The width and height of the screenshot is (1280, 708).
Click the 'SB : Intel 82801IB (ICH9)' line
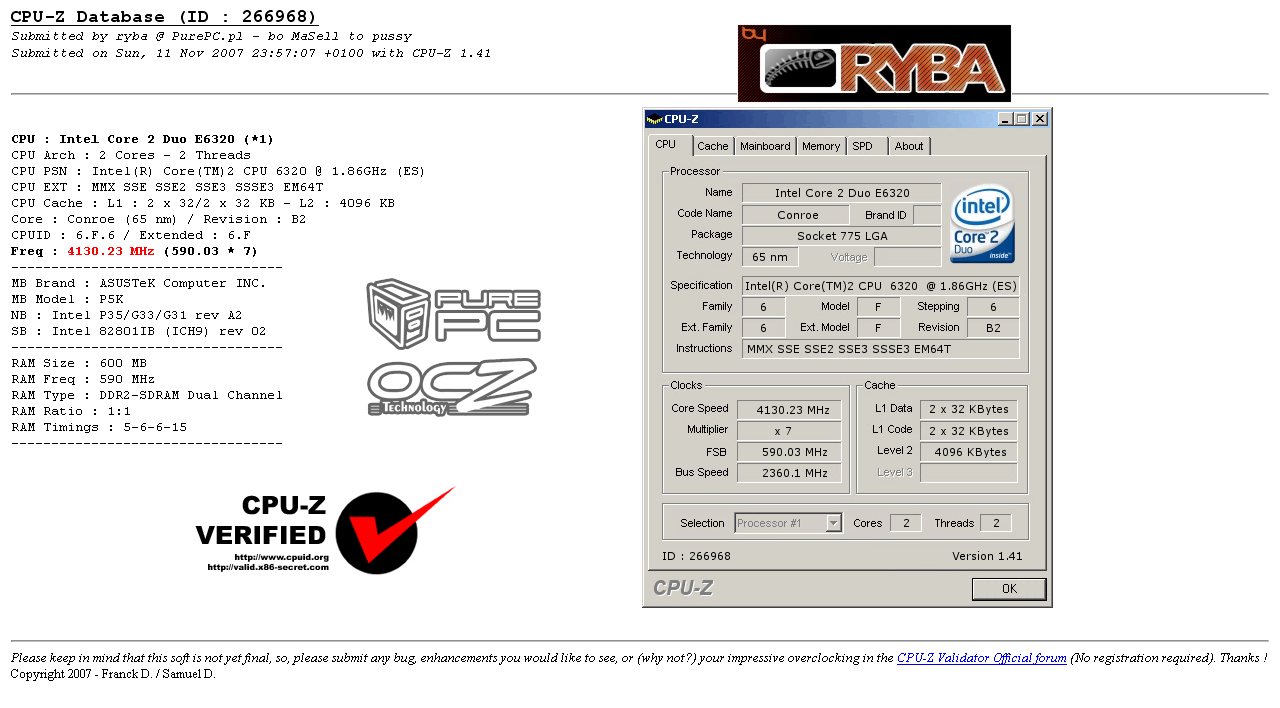[x=139, y=331]
